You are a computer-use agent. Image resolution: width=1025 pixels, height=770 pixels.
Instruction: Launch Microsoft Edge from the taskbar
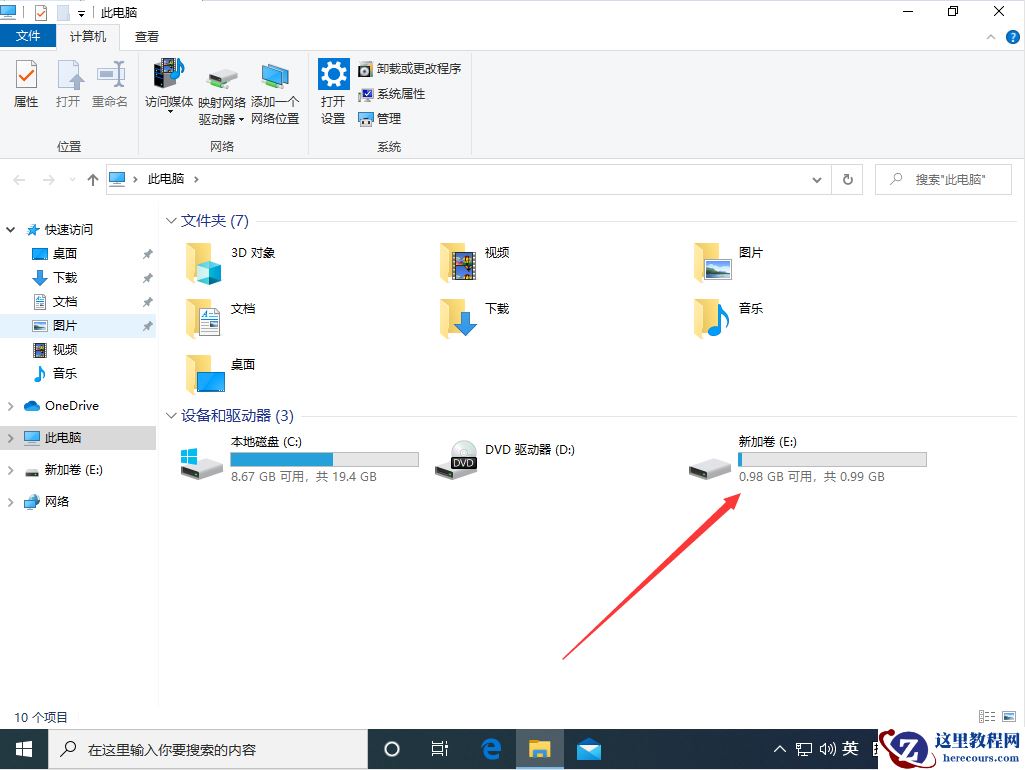(x=490, y=748)
